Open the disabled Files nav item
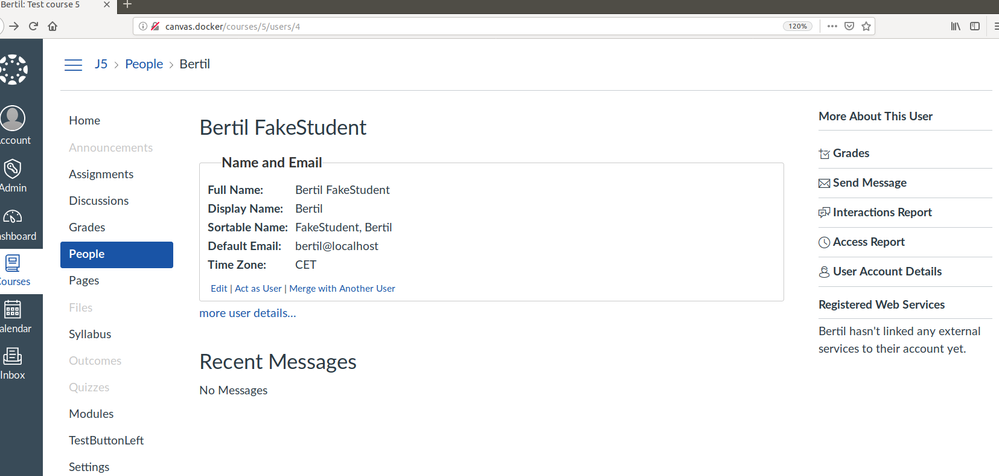This screenshot has height=476, width=999. tap(81, 308)
